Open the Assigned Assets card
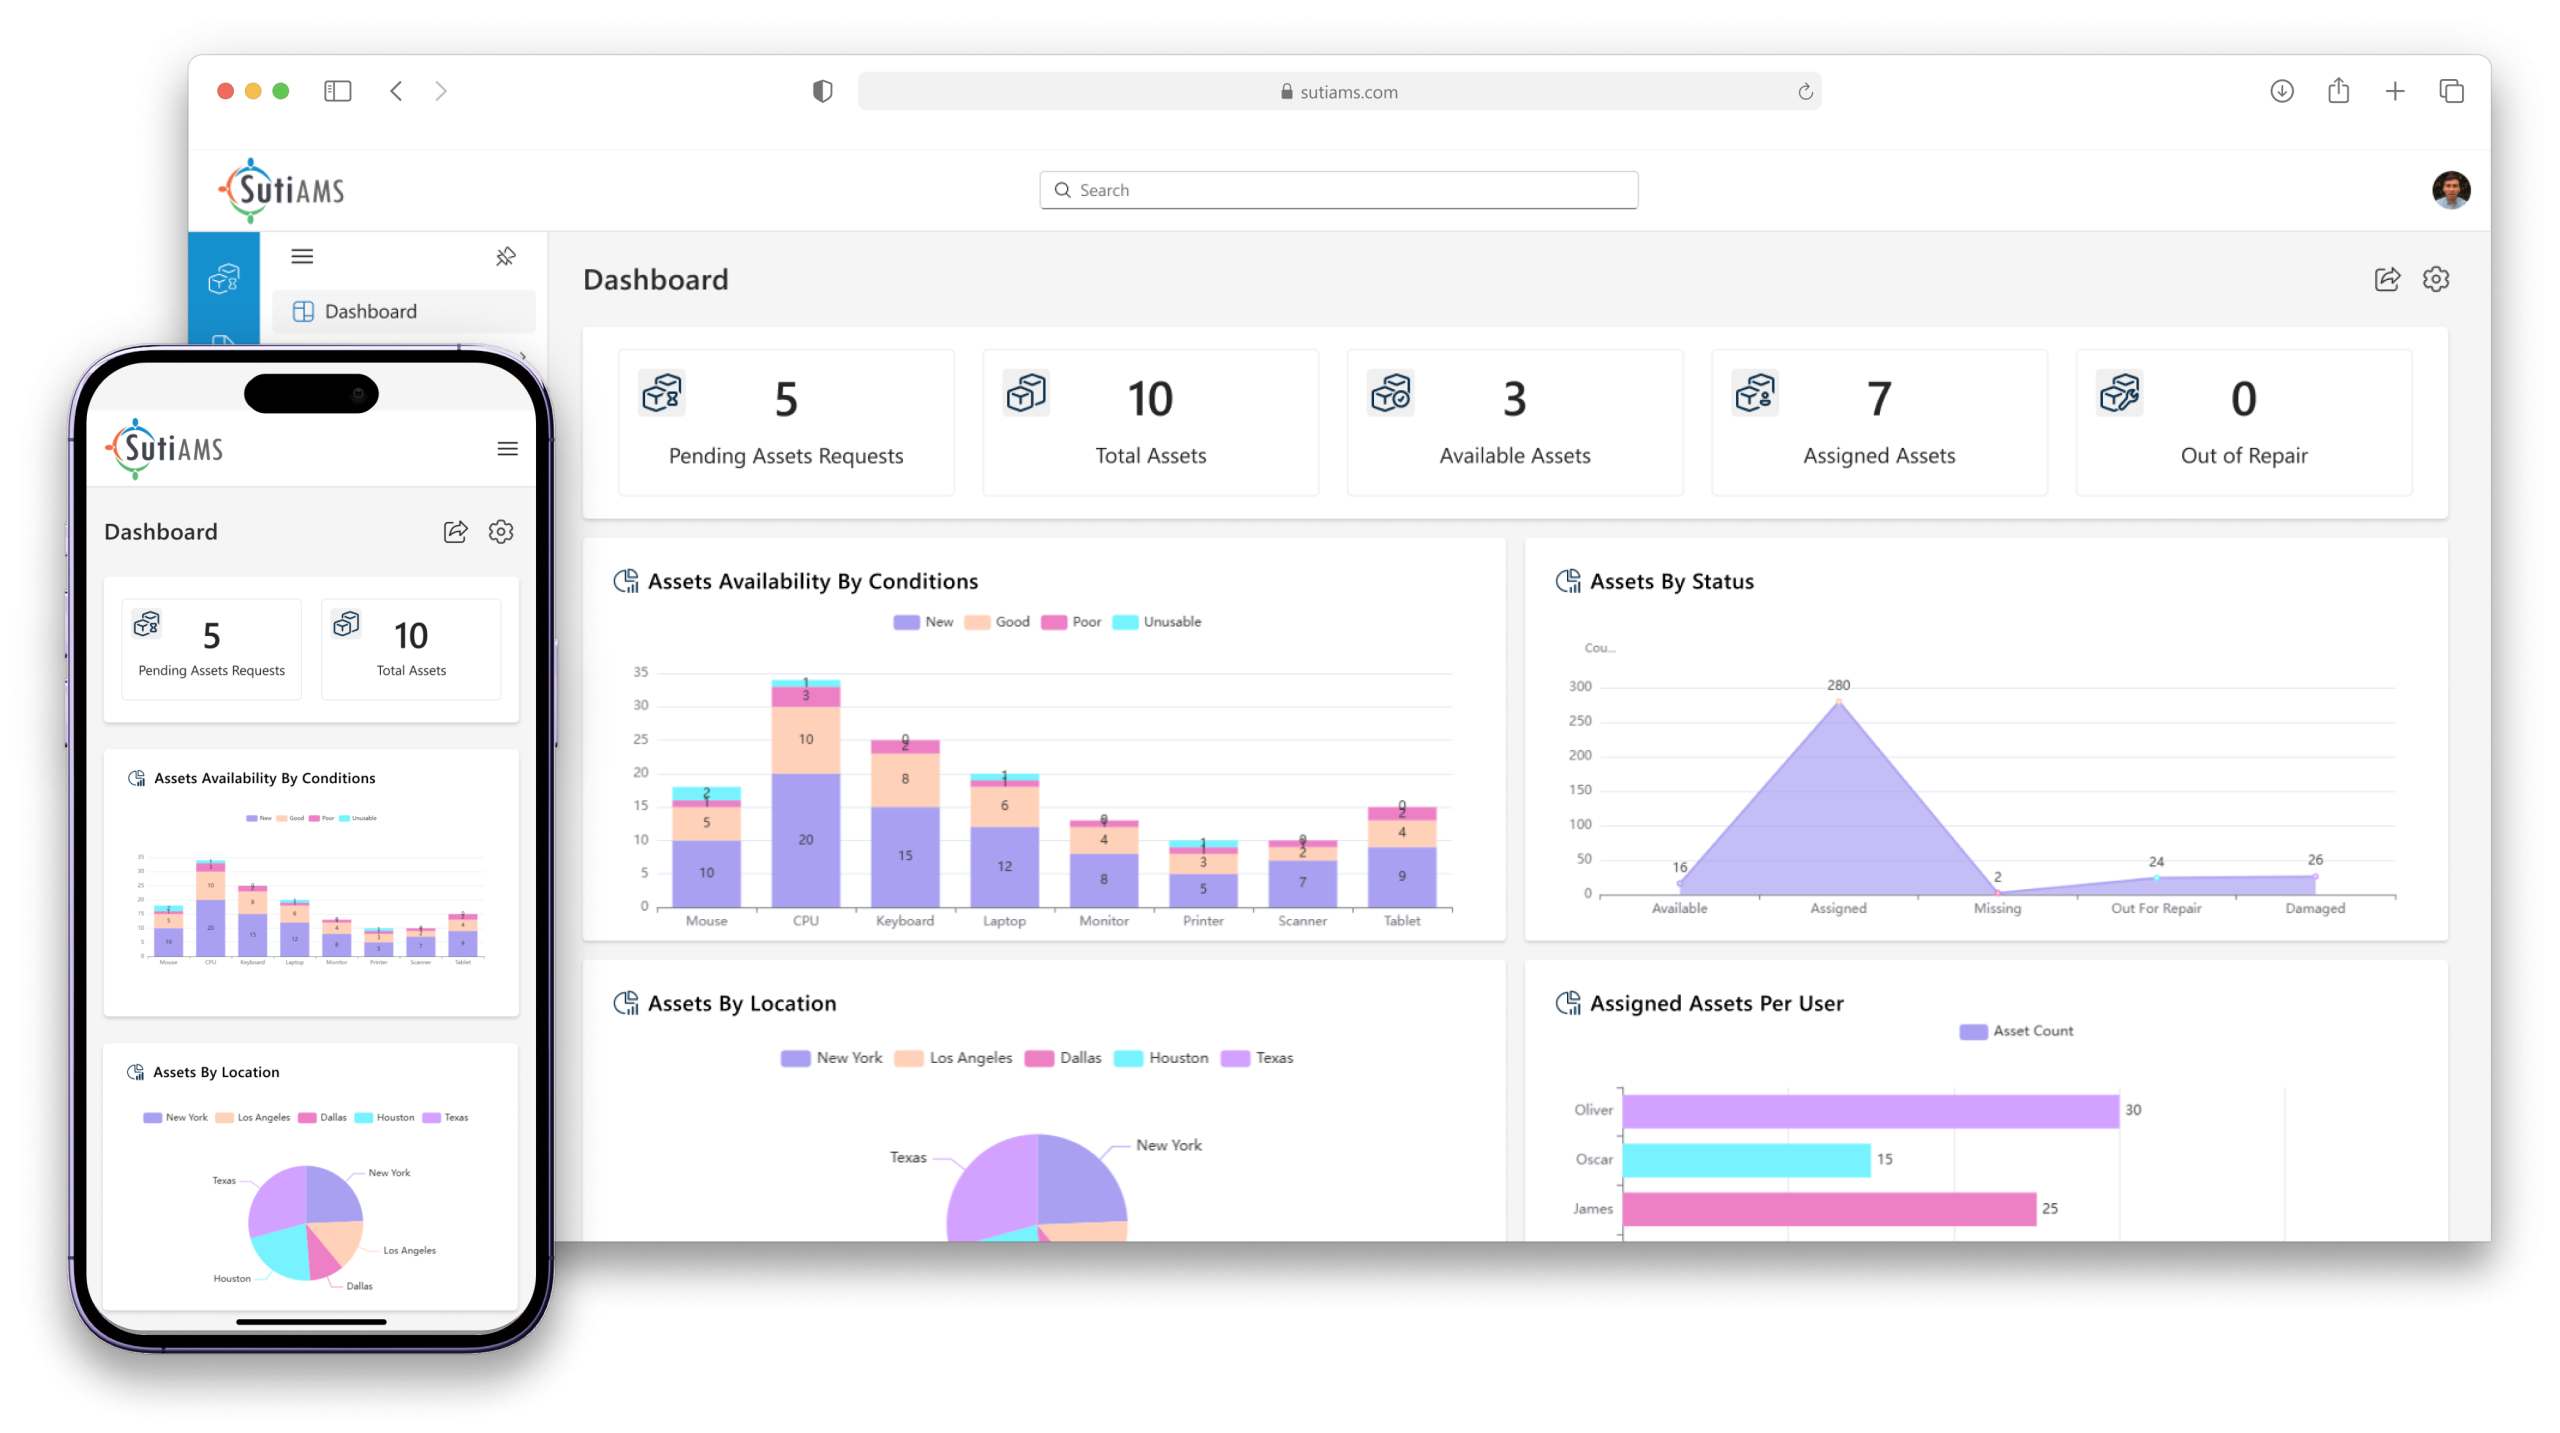The height and width of the screenshot is (1433, 2560). [x=1879, y=423]
